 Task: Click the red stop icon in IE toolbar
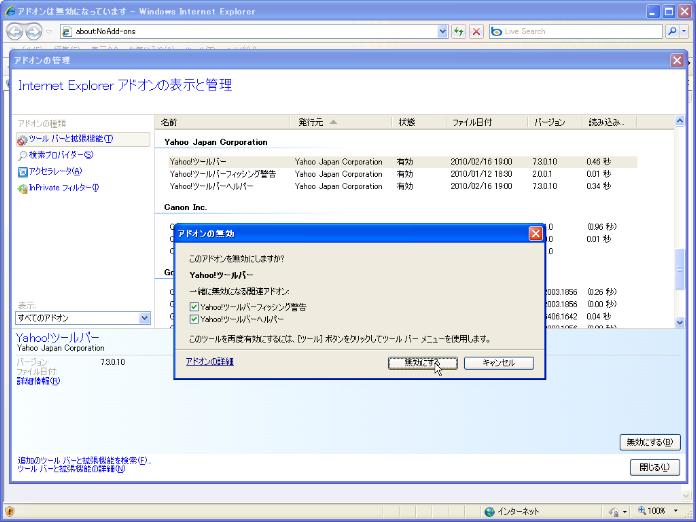[476, 32]
